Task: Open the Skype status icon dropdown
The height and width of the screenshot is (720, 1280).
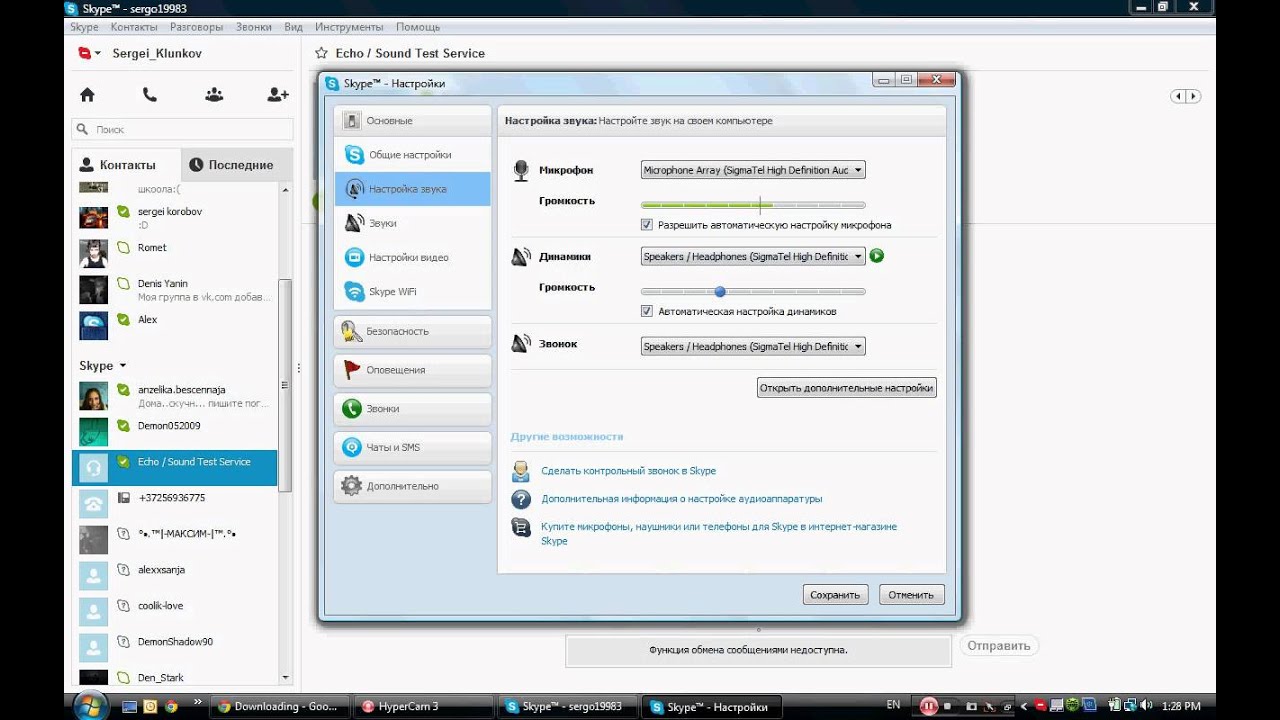Action: pyautogui.click(x=90, y=53)
